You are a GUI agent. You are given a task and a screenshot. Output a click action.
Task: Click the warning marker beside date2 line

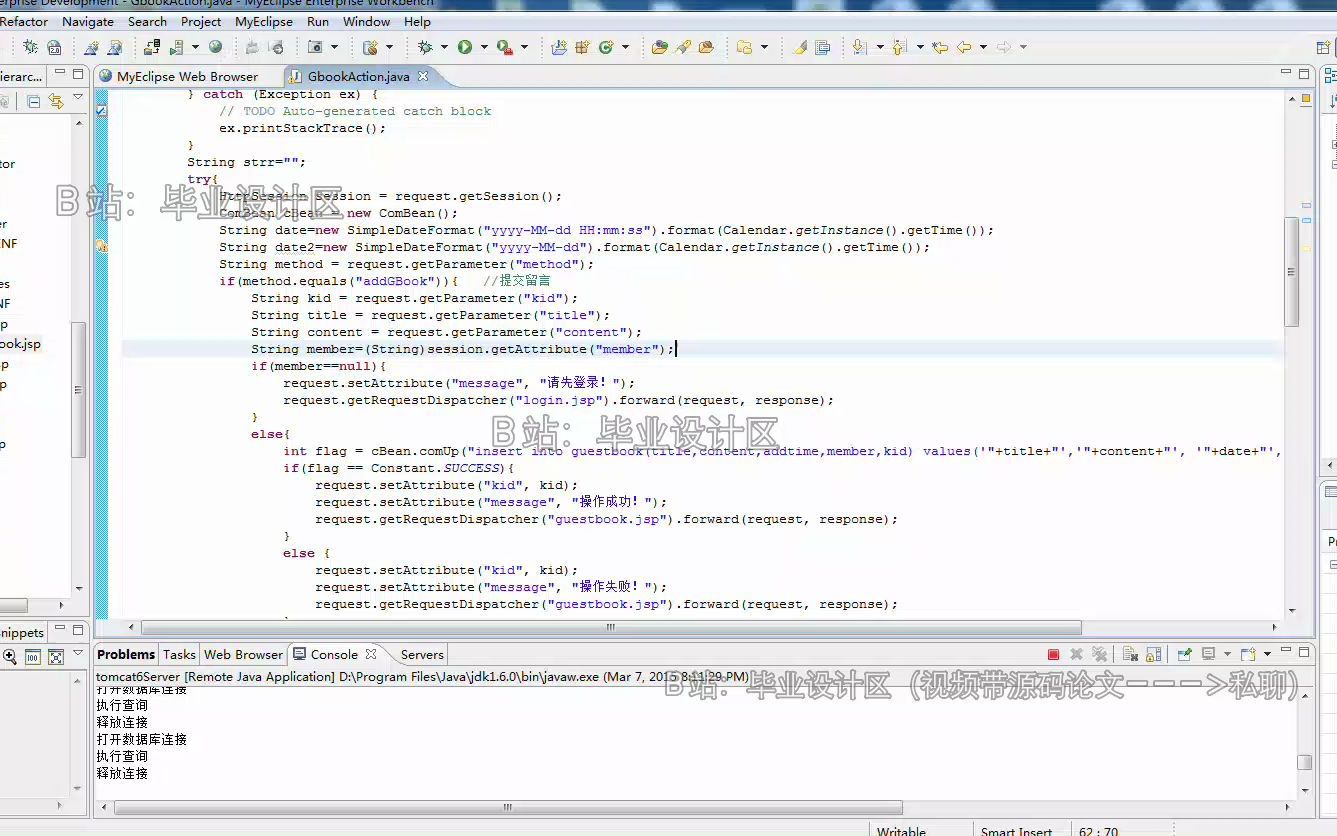pyautogui.click(x=101, y=246)
